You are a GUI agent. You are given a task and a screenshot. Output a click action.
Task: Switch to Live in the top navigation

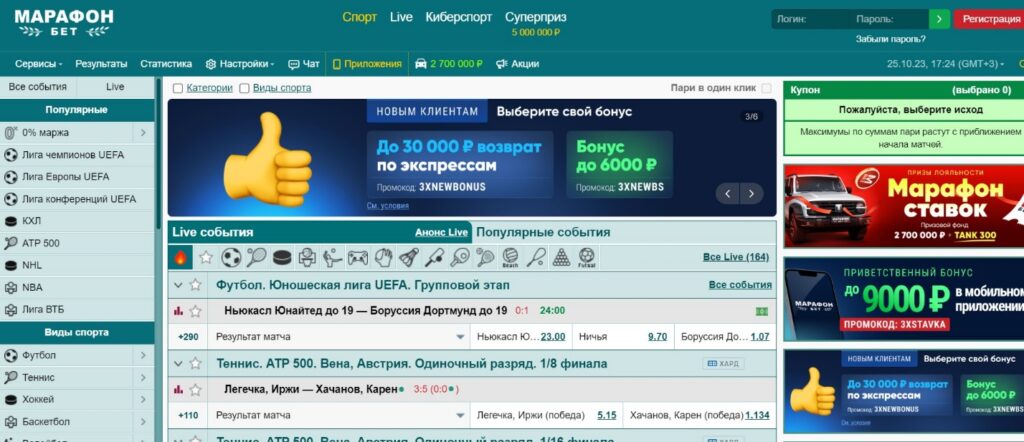(401, 17)
